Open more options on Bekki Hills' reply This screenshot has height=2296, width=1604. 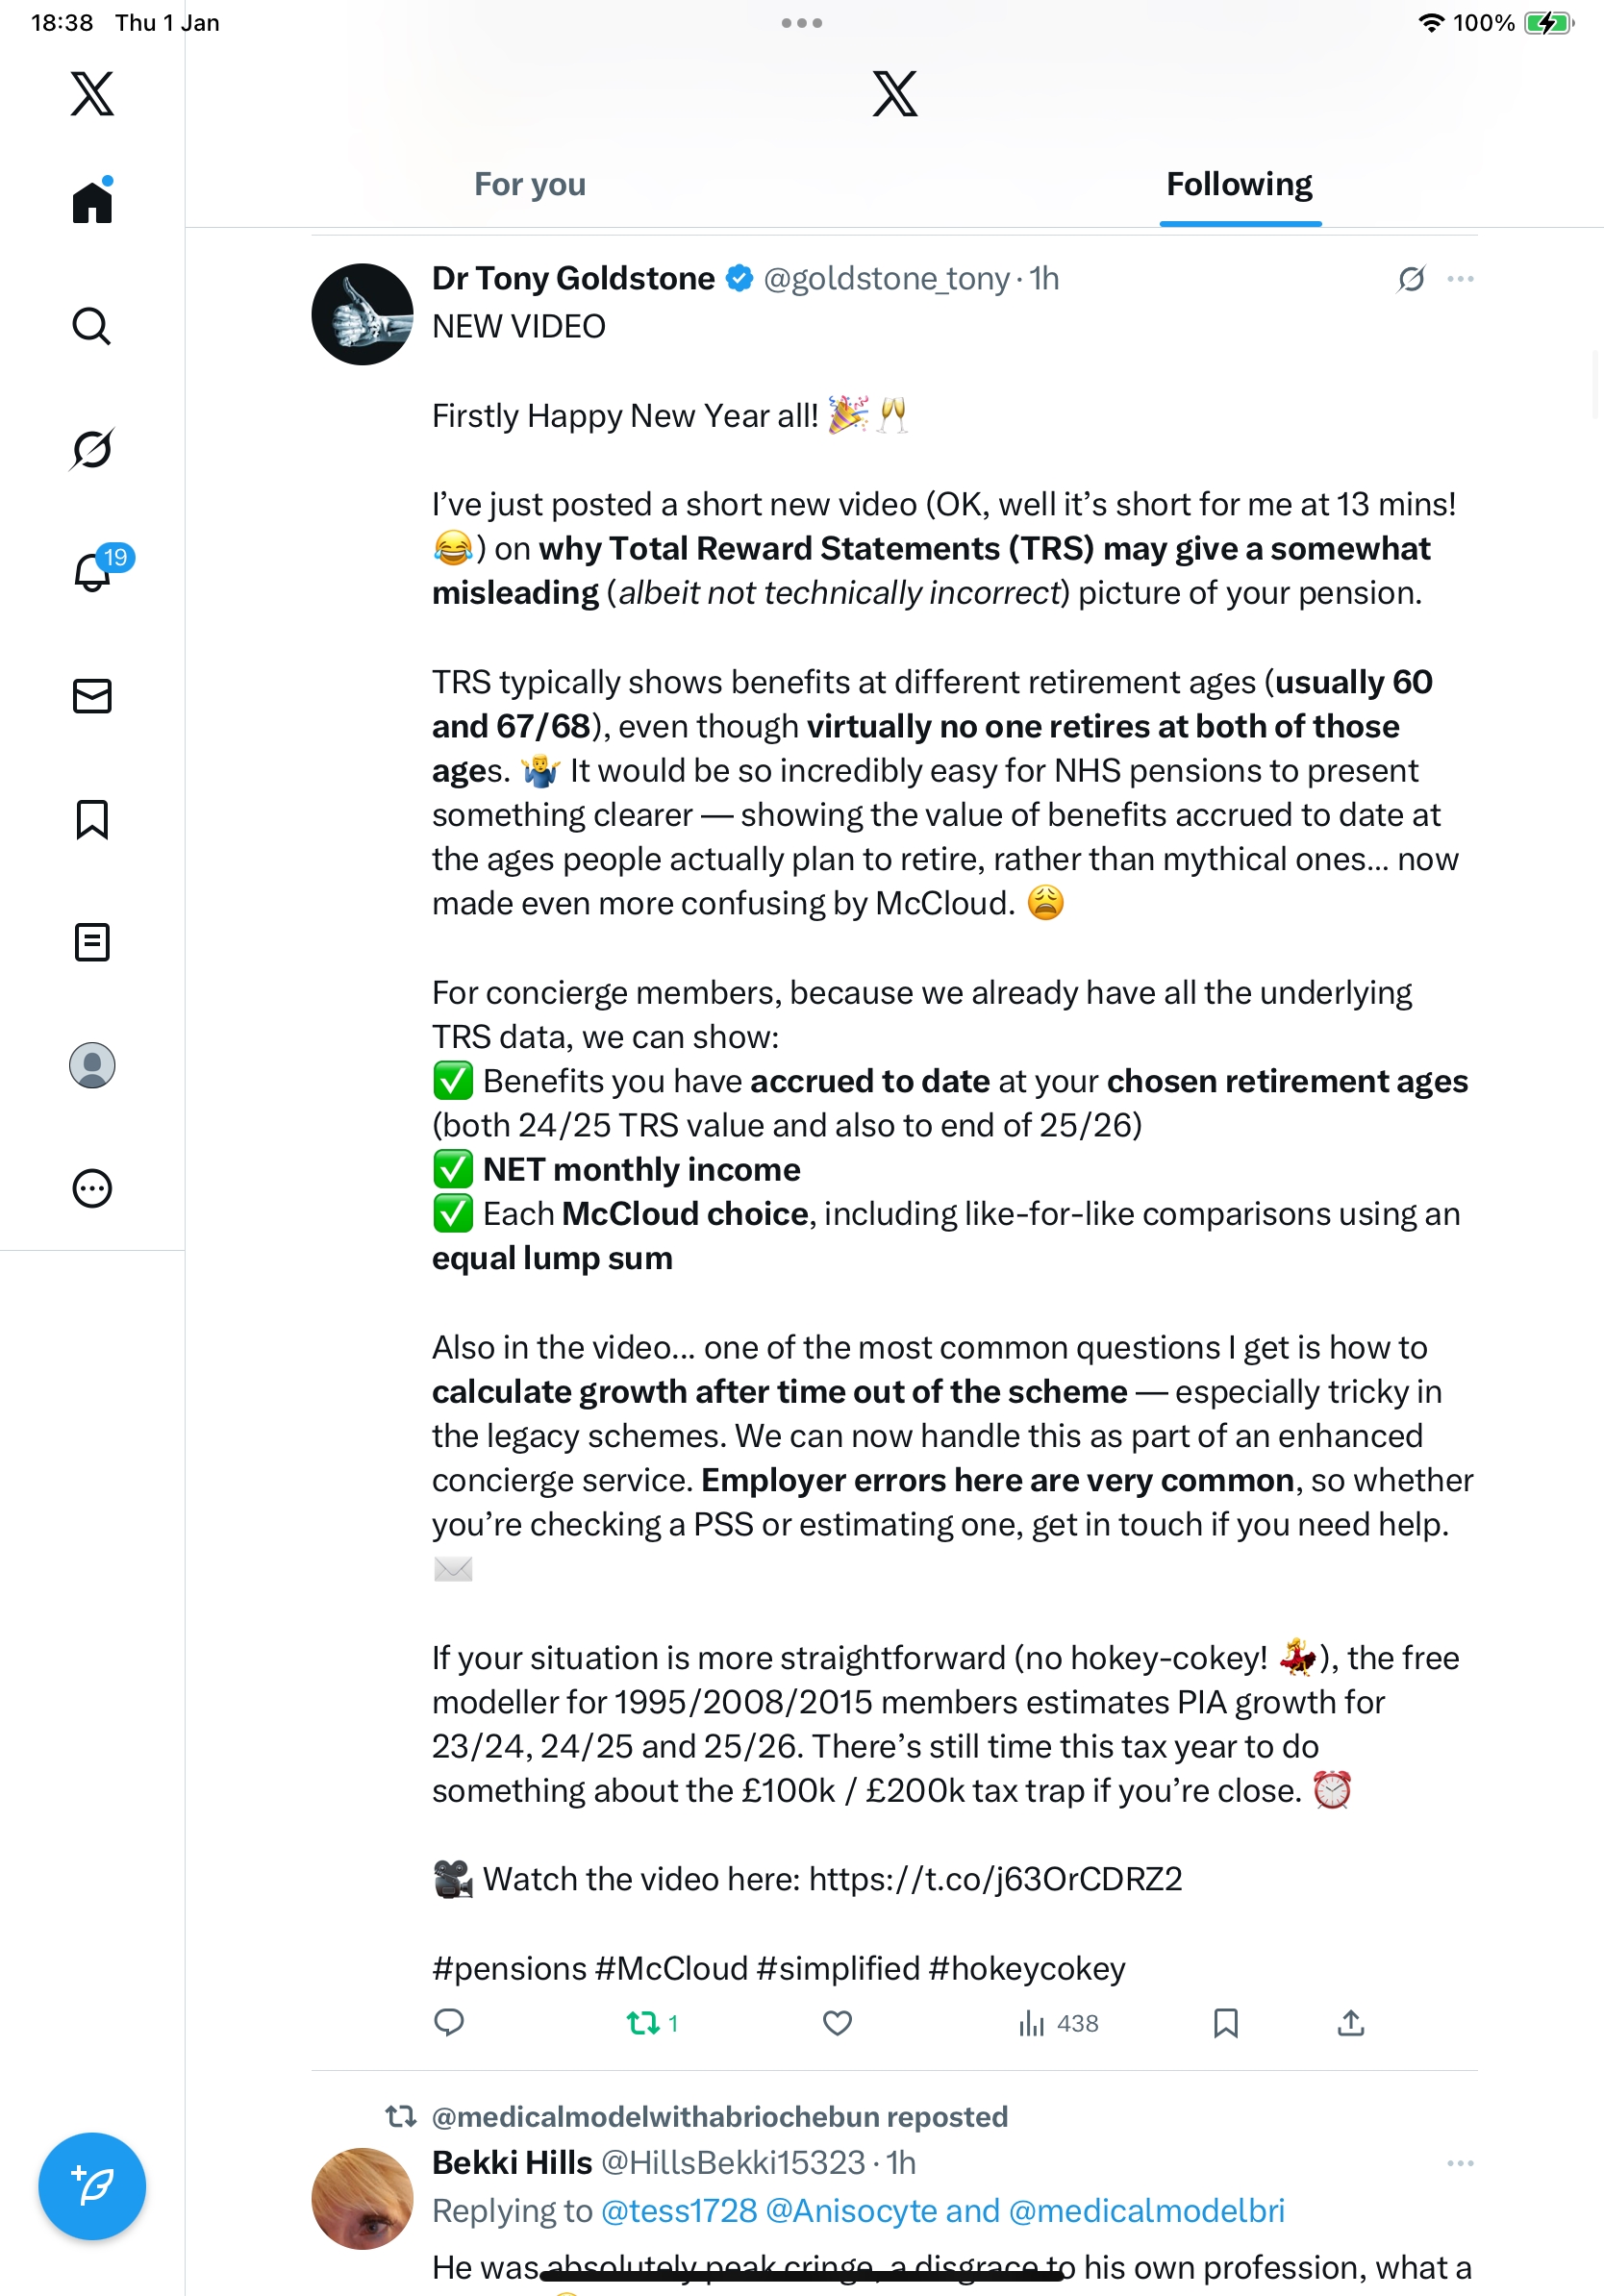point(1460,2163)
